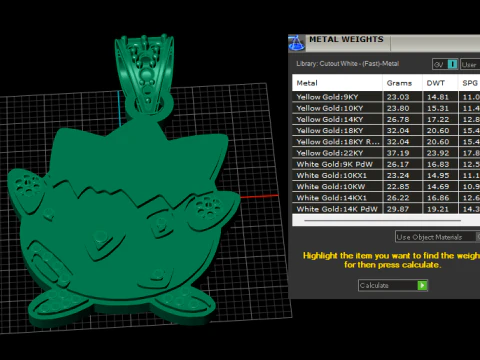480x360 pixels.
Task: Click the 19.21 DWT value
Action: point(438,209)
